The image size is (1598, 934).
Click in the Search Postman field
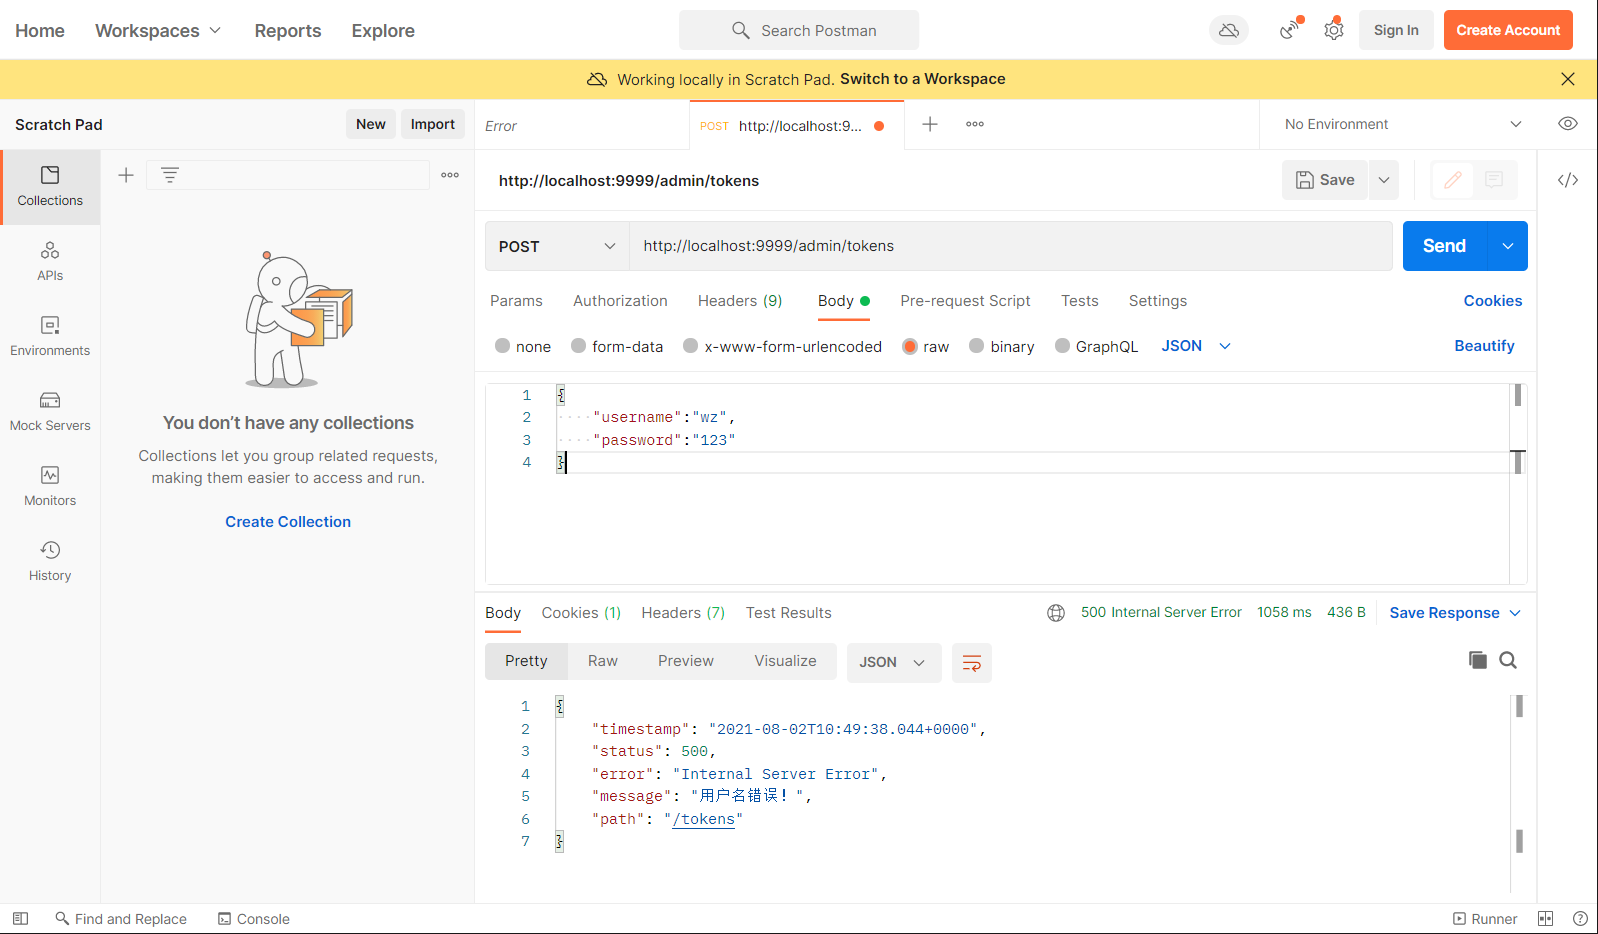click(x=799, y=30)
